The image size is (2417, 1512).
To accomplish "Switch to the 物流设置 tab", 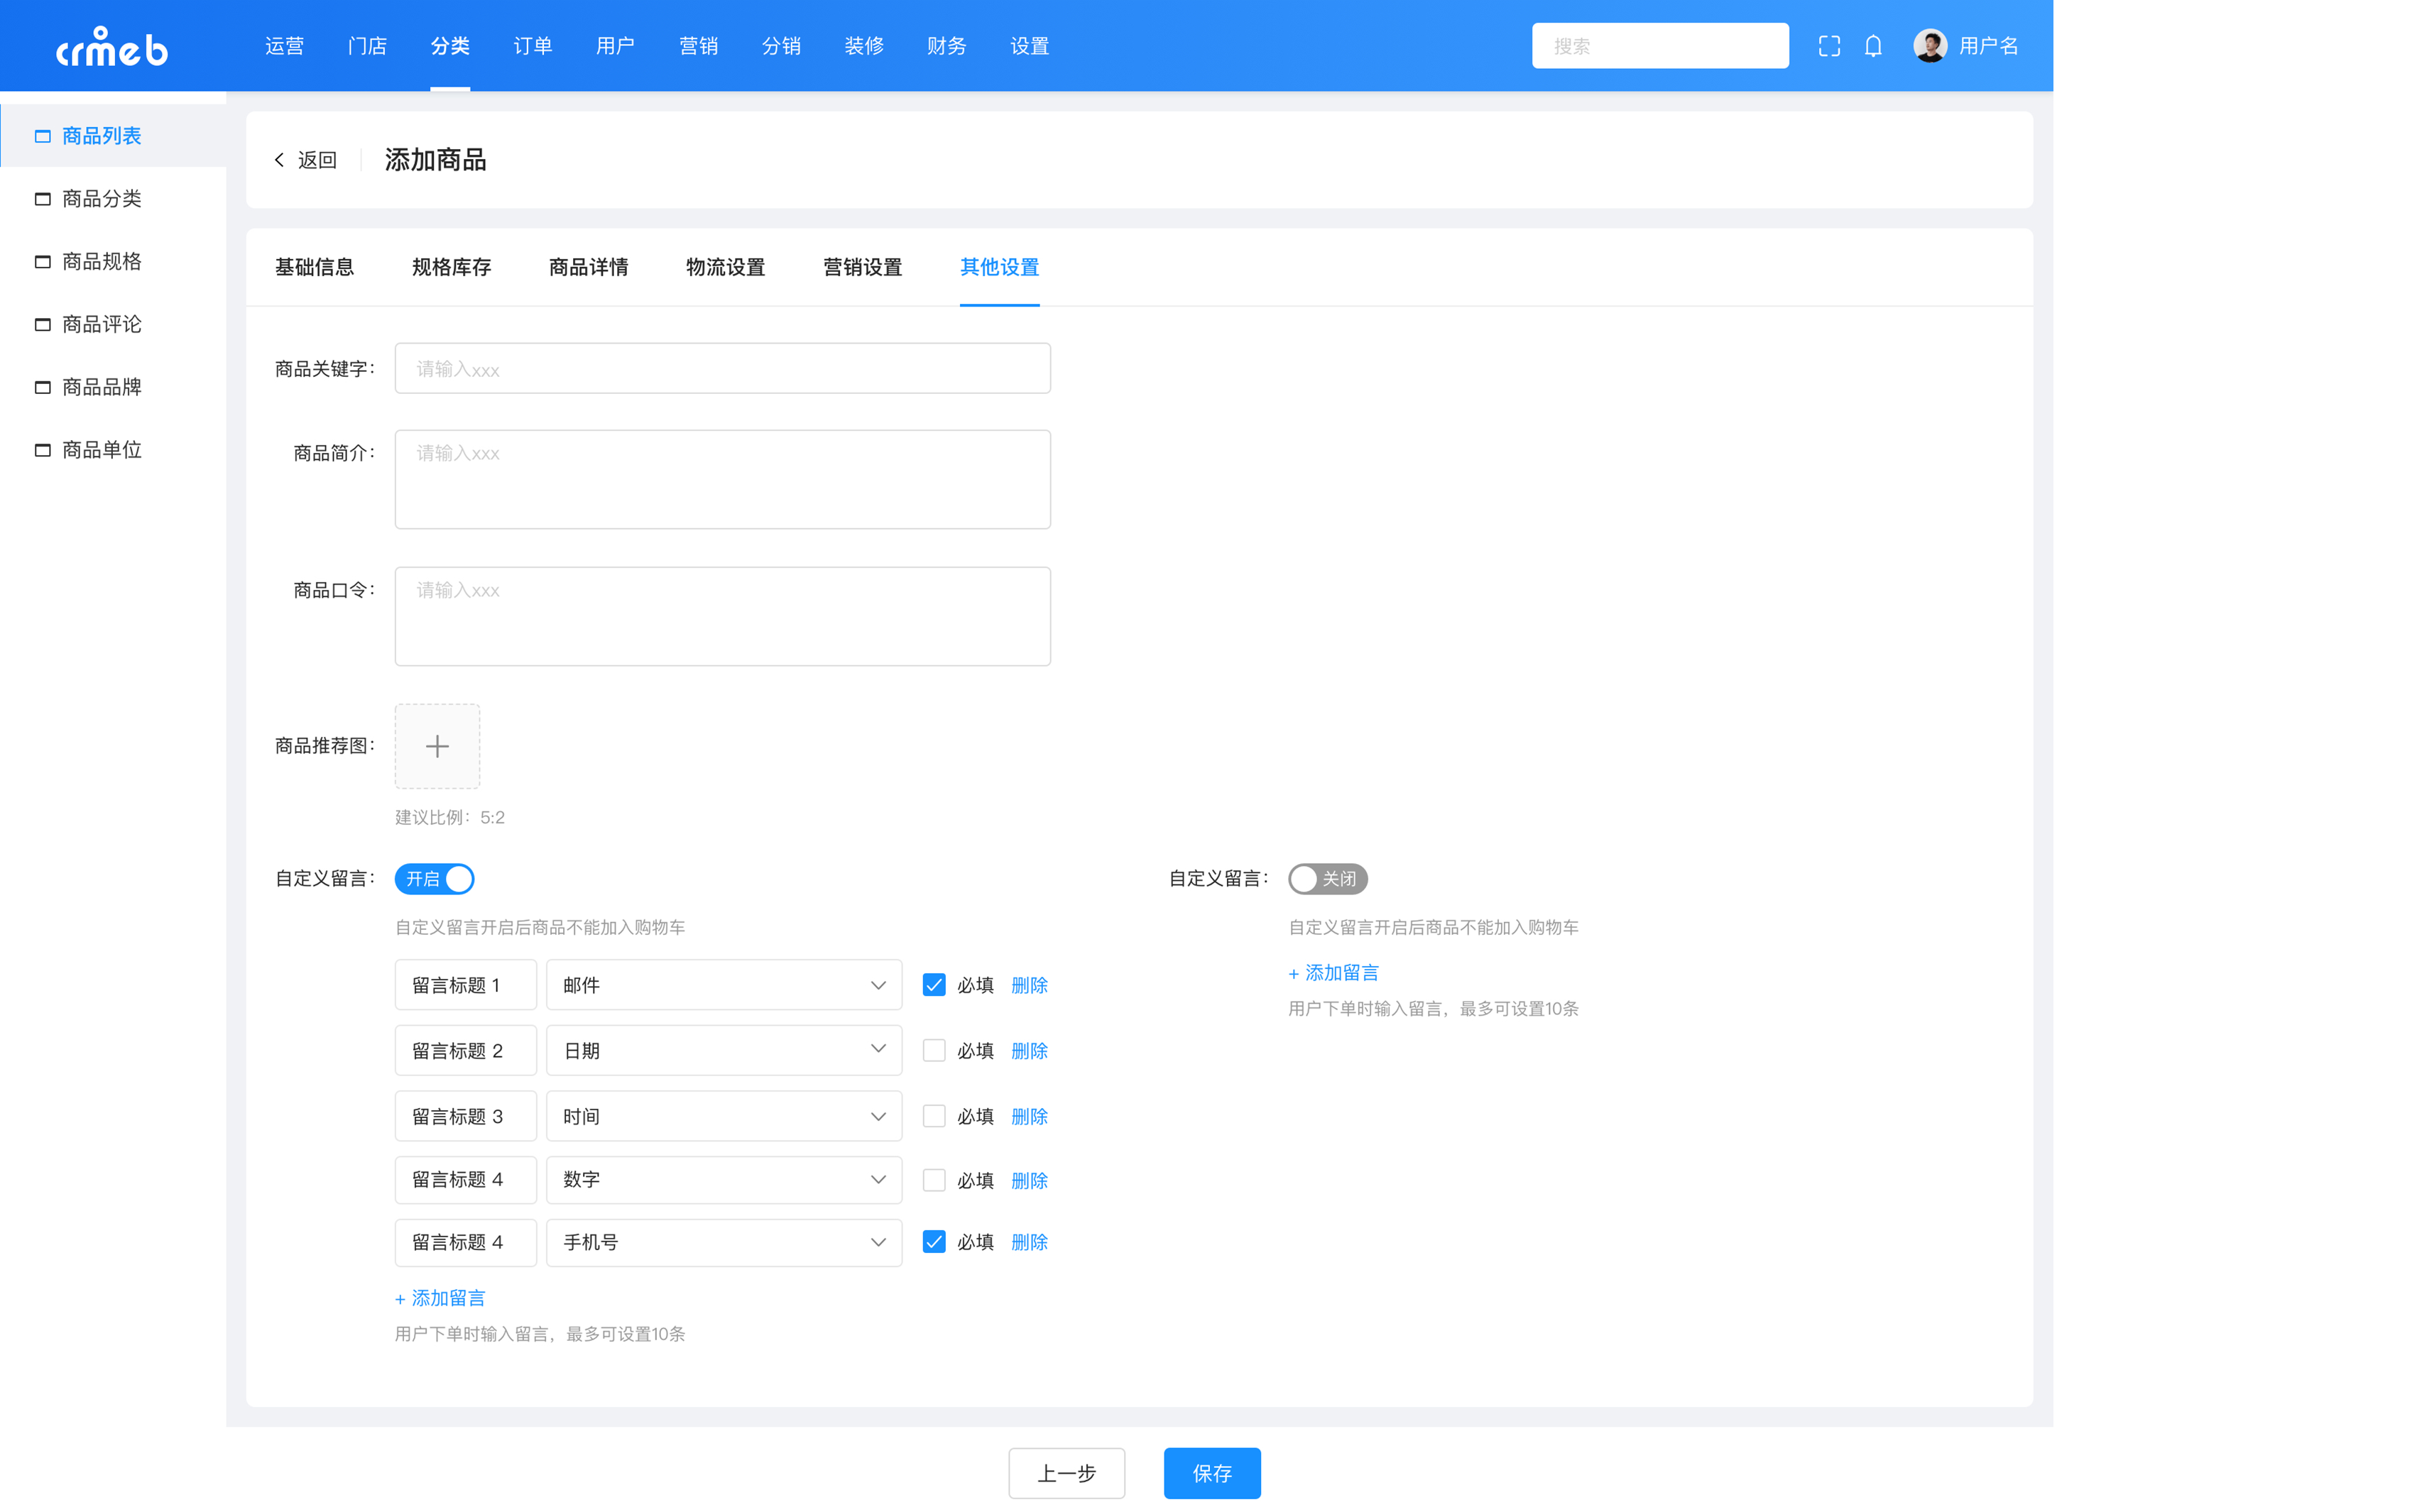I will [x=725, y=267].
